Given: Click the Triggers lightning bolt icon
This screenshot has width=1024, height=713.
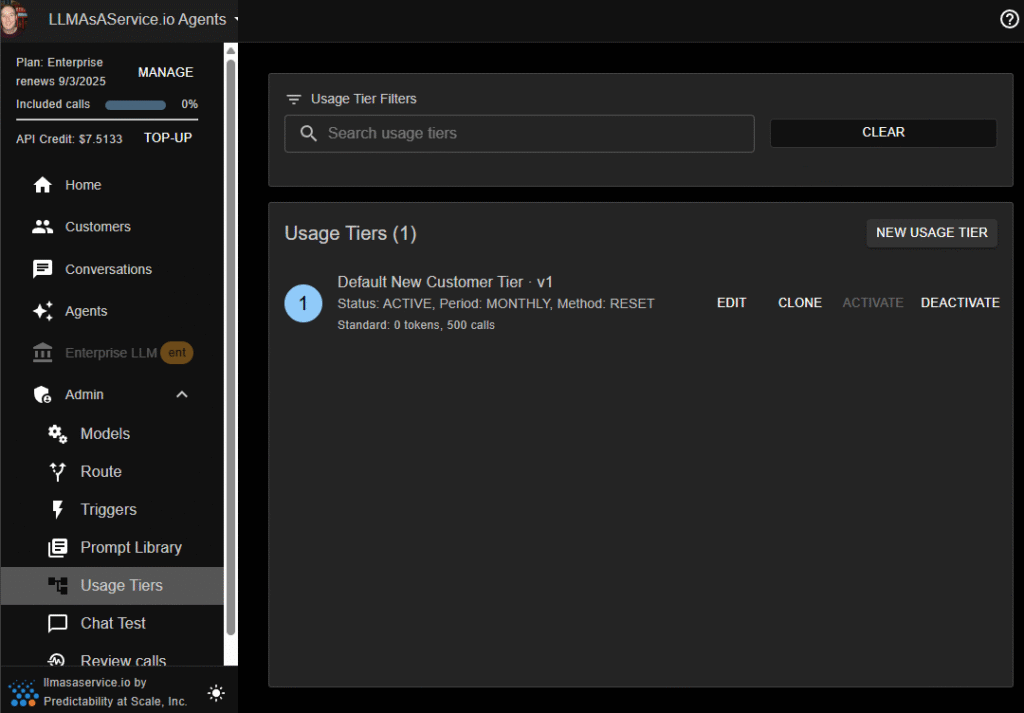Looking at the screenshot, I should point(58,510).
